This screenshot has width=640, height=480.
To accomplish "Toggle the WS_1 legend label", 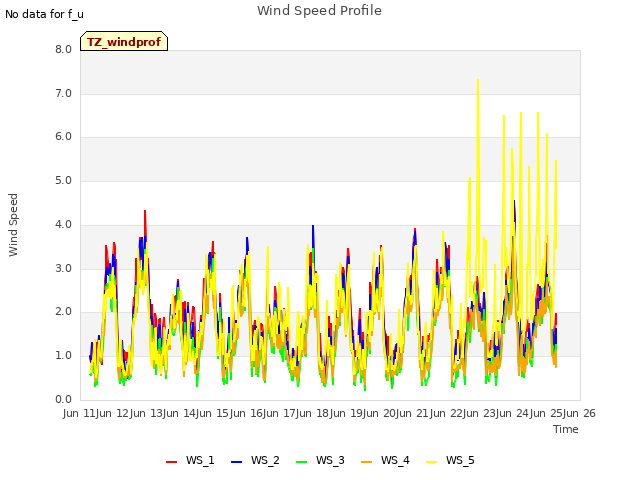I will click(200, 460).
